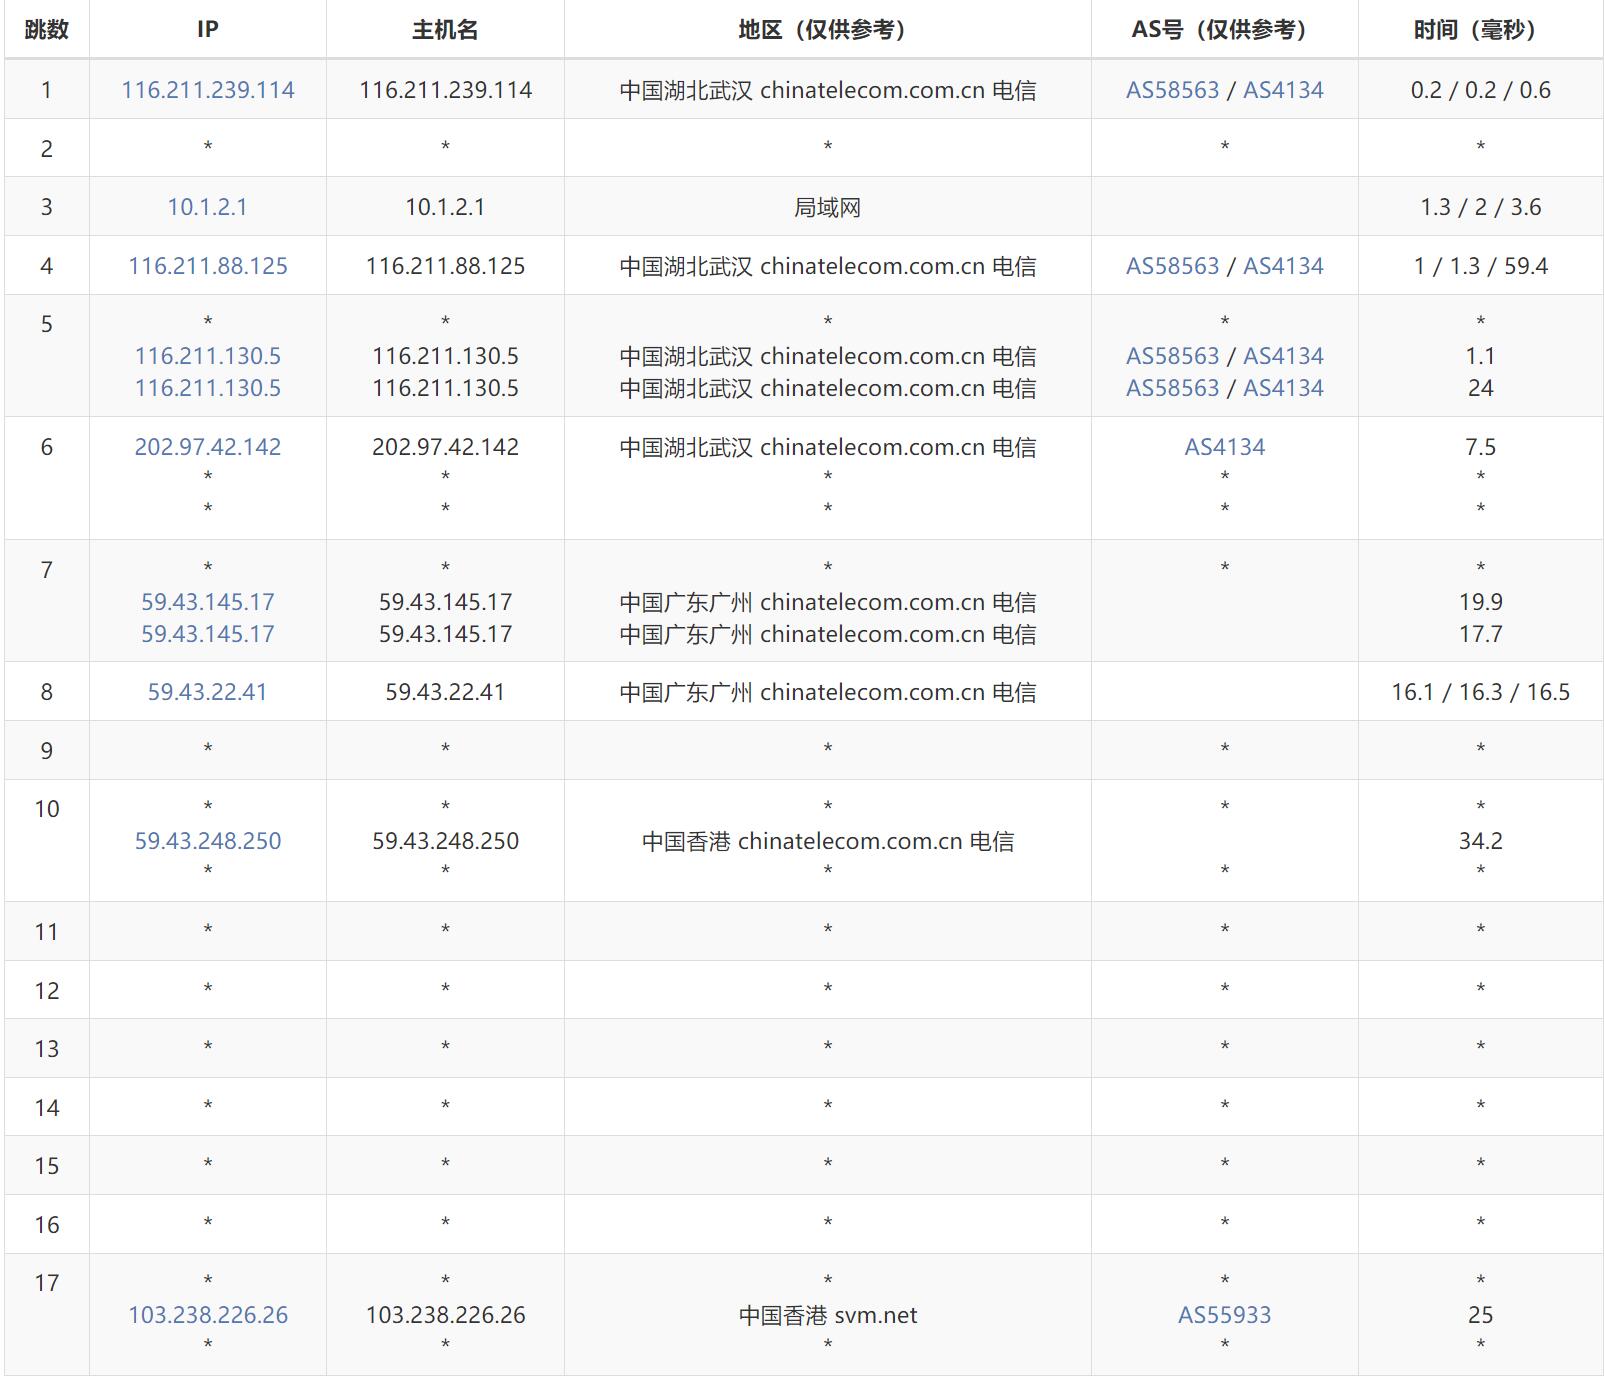Open AS4134 link in hop 1 row
Image resolution: width=1604 pixels, height=1378 pixels.
(1283, 90)
